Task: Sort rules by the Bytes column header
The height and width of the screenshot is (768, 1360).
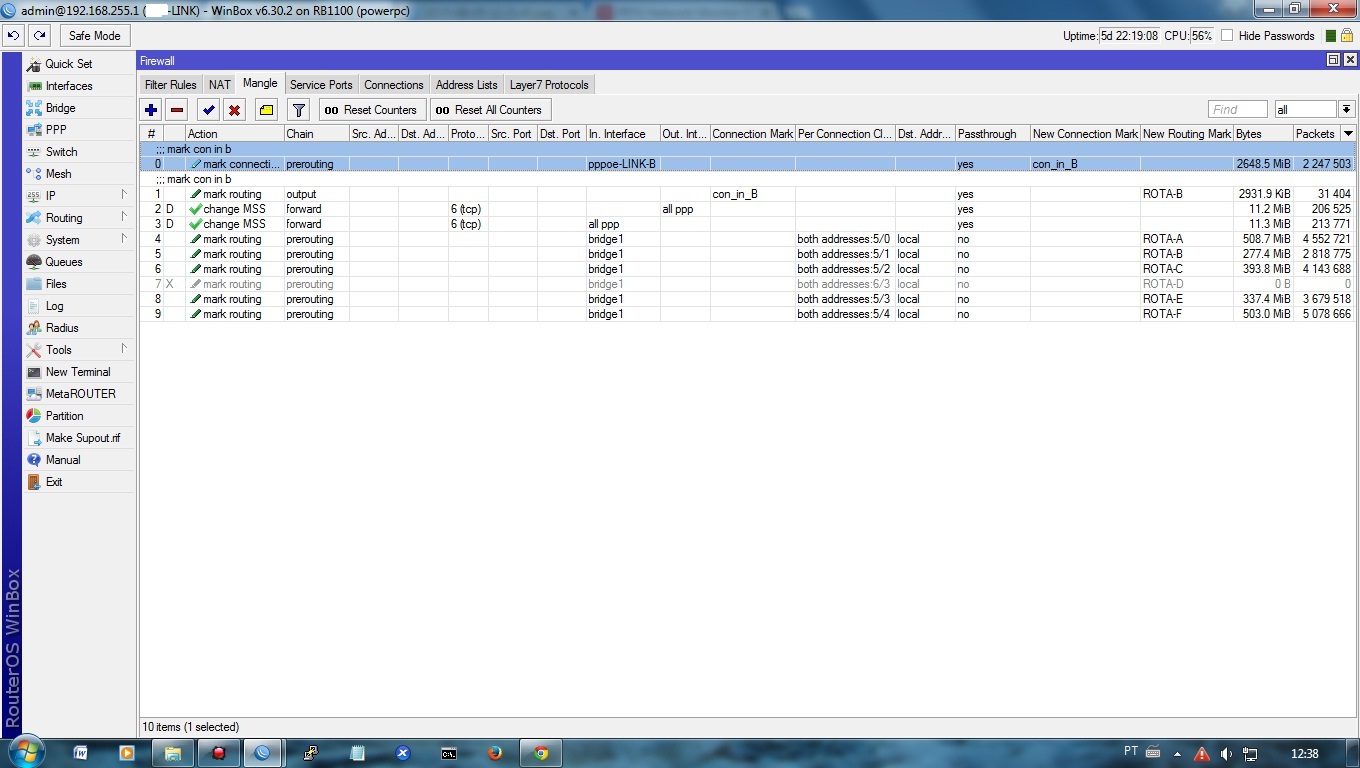Action: (x=1262, y=133)
